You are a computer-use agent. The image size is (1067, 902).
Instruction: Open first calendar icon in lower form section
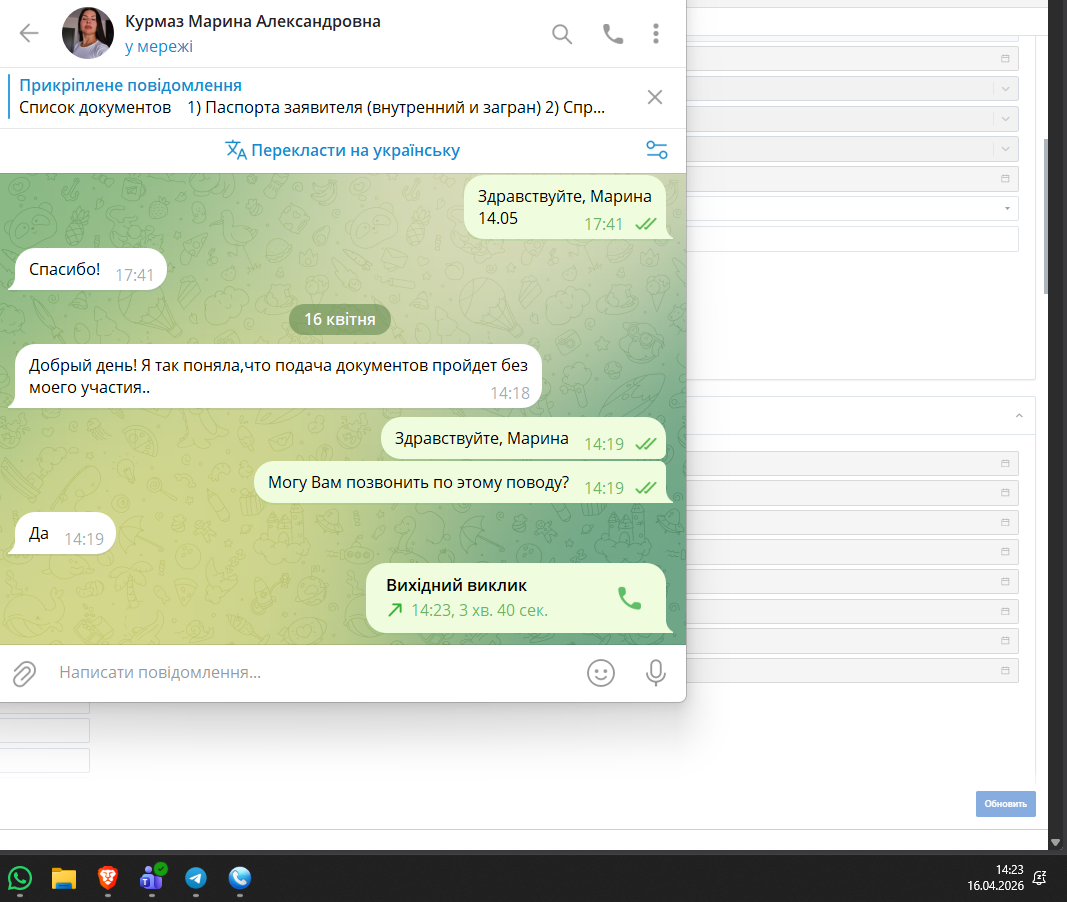click(1005, 463)
